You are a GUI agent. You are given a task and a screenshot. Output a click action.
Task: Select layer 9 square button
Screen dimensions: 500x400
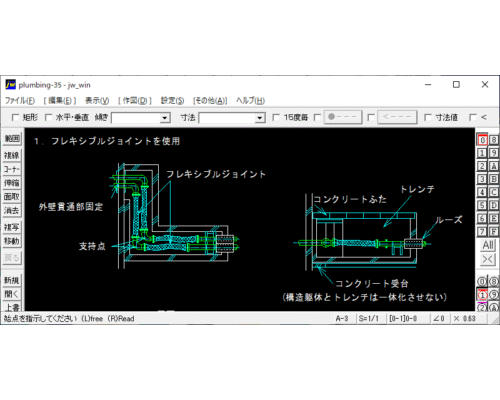point(494,153)
